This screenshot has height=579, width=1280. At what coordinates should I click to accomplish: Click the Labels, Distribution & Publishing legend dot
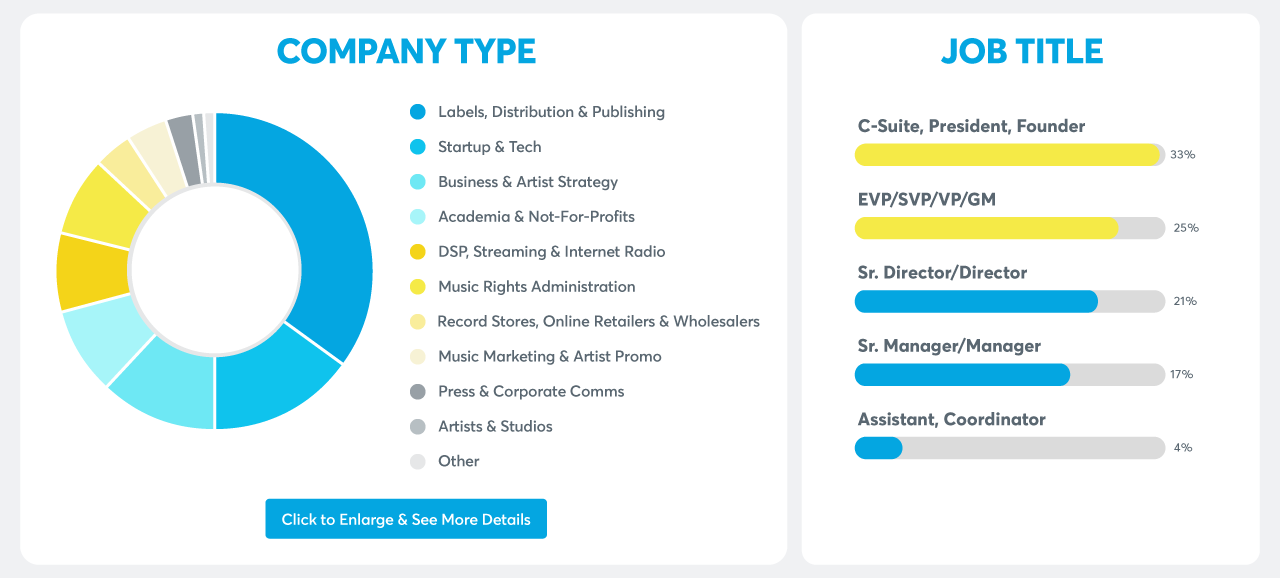[x=418, y=112]
